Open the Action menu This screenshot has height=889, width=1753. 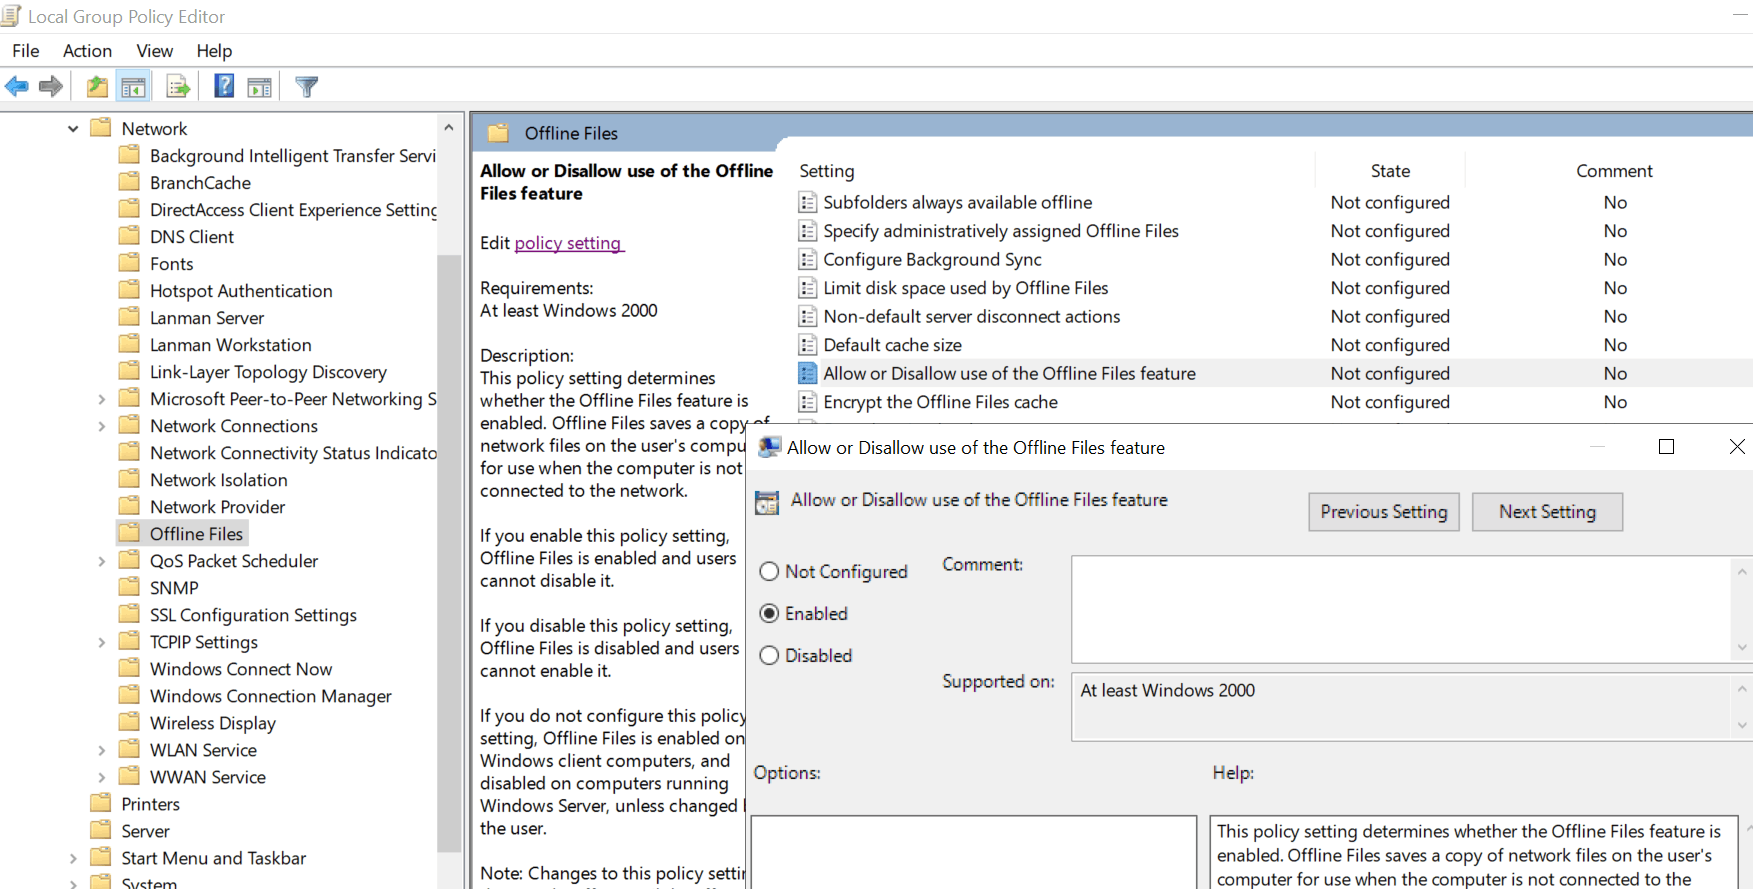pyautogui.click(x=87, y=51)
